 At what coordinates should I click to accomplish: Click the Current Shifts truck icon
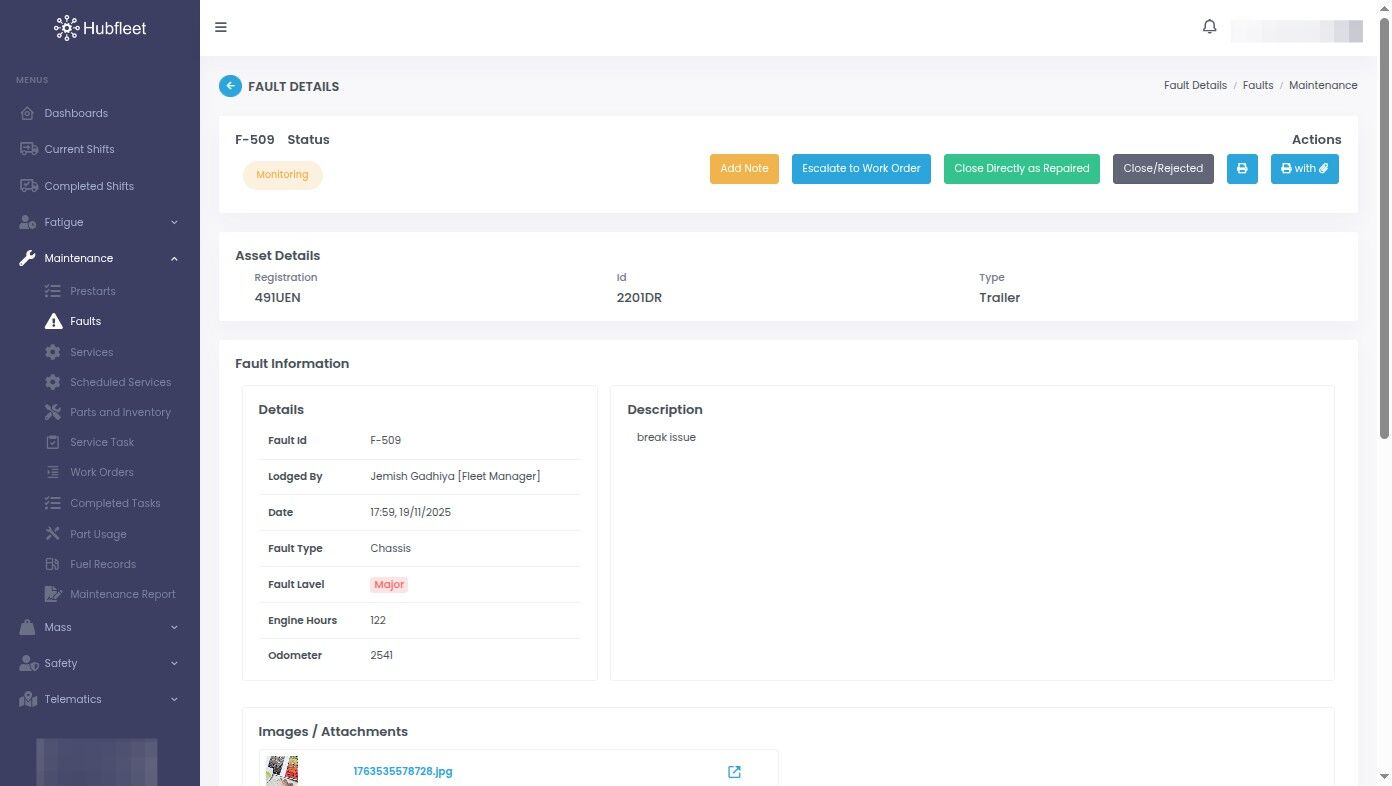click(x=28, y=149)
